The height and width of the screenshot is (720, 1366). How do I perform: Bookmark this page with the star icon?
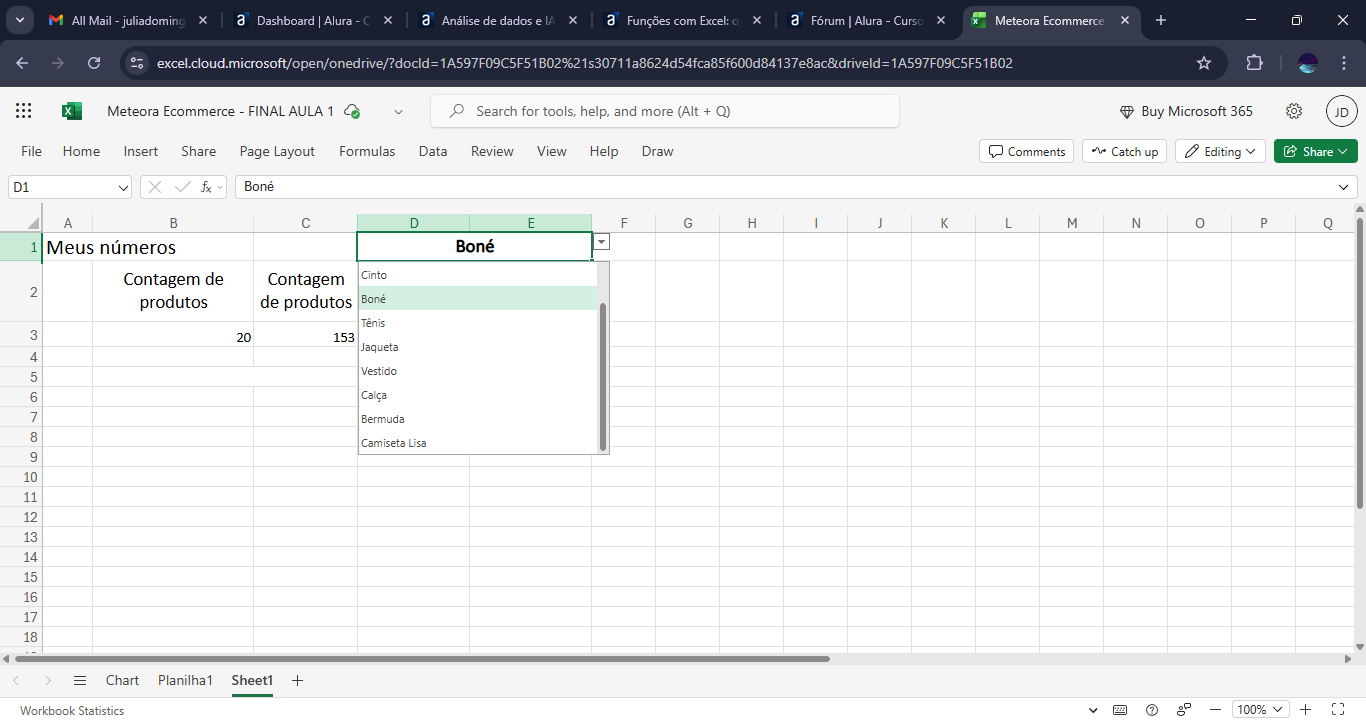tap(1204, 63)
